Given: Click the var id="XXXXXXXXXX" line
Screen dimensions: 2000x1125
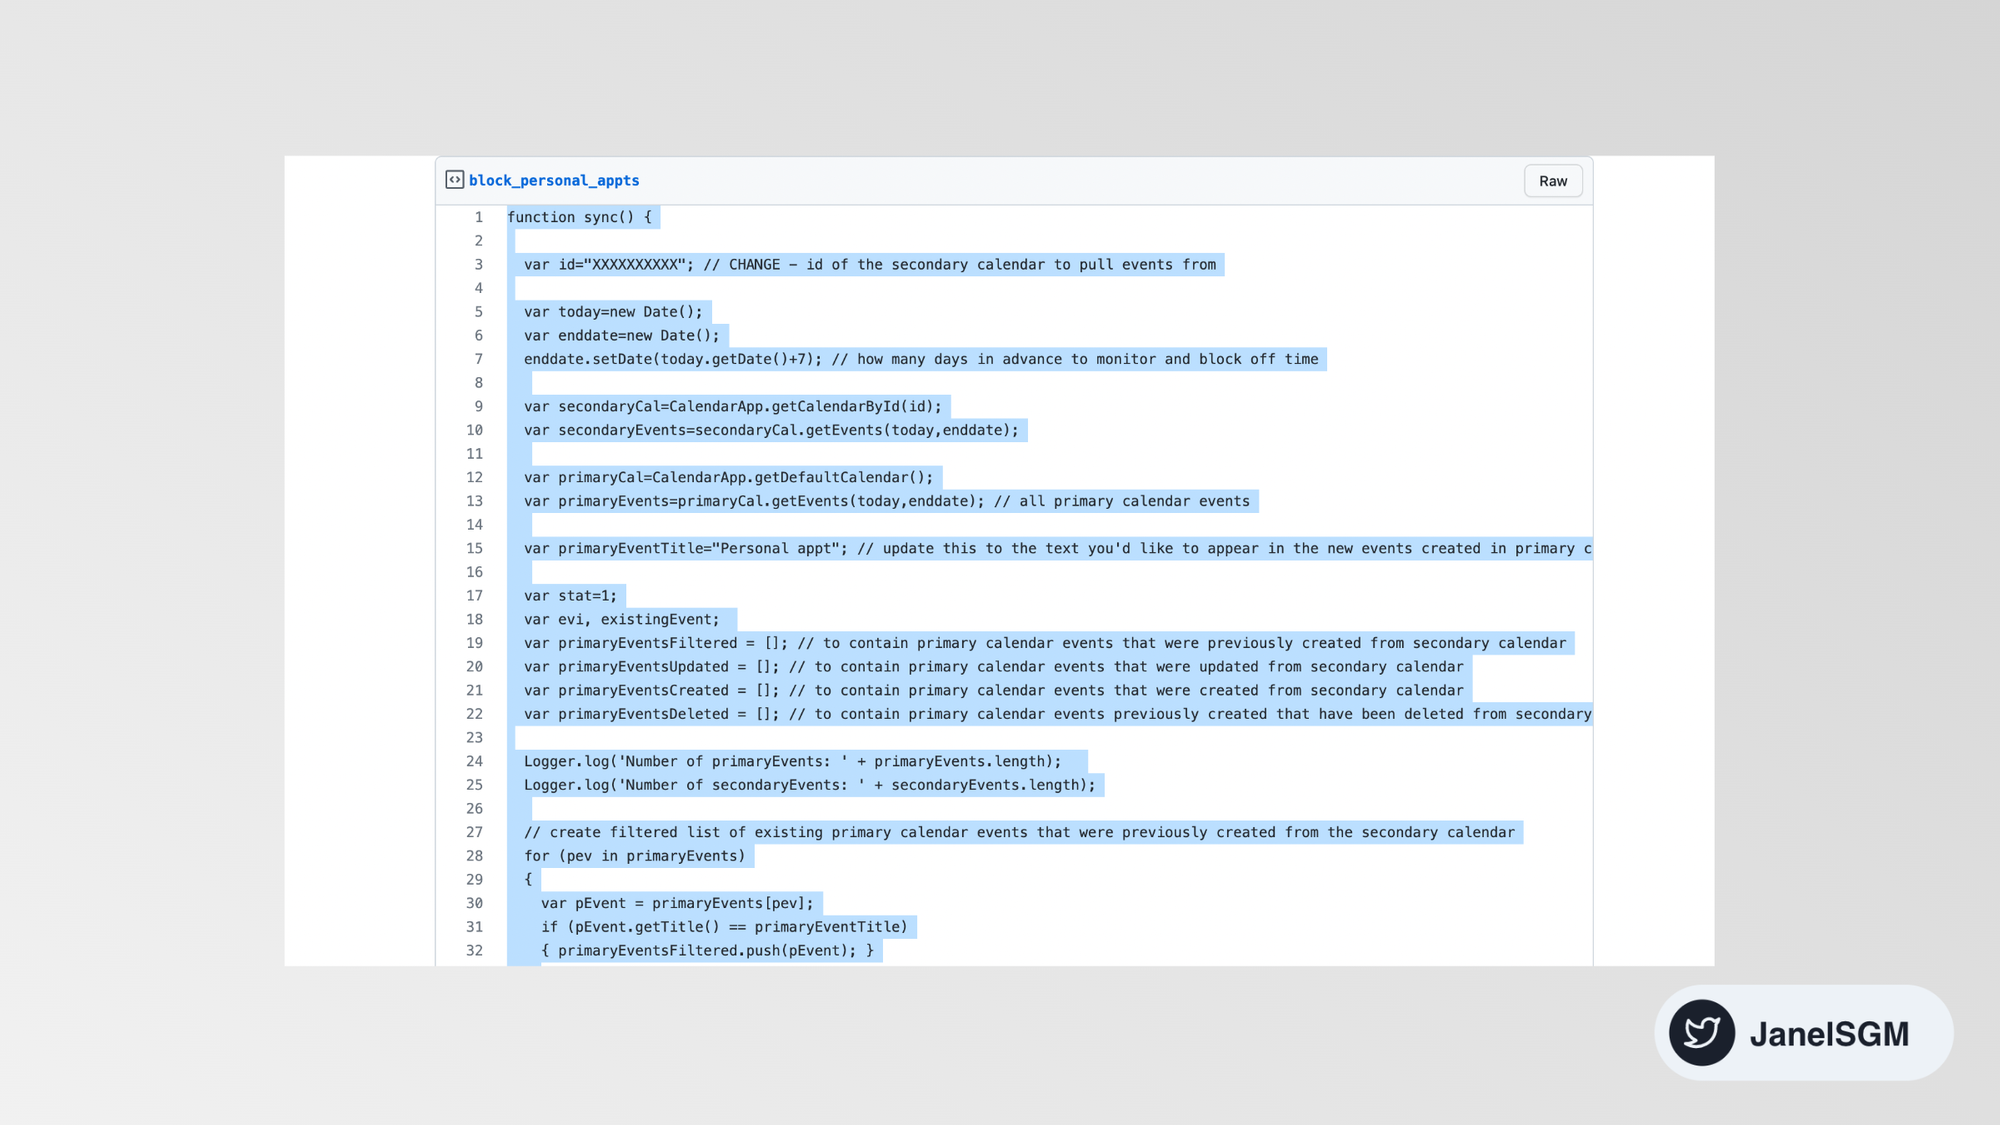Looking at the screenshot, I should 870,265.
